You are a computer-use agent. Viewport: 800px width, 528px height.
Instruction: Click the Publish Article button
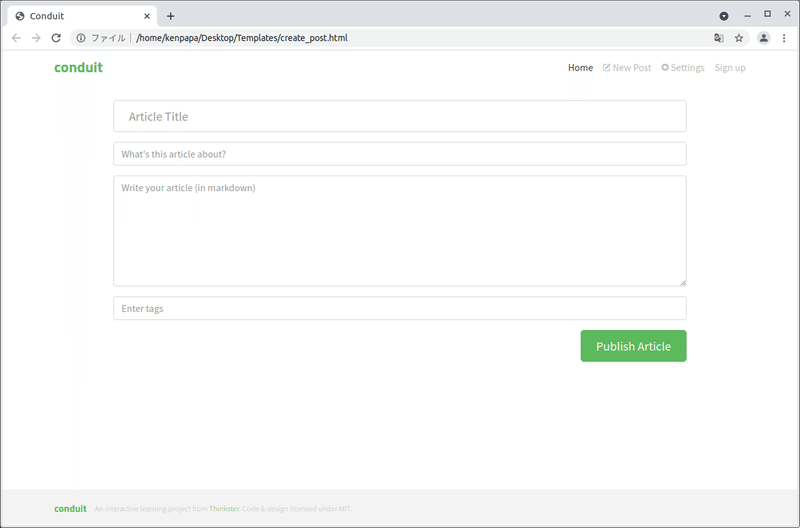[x=633, y=346]
